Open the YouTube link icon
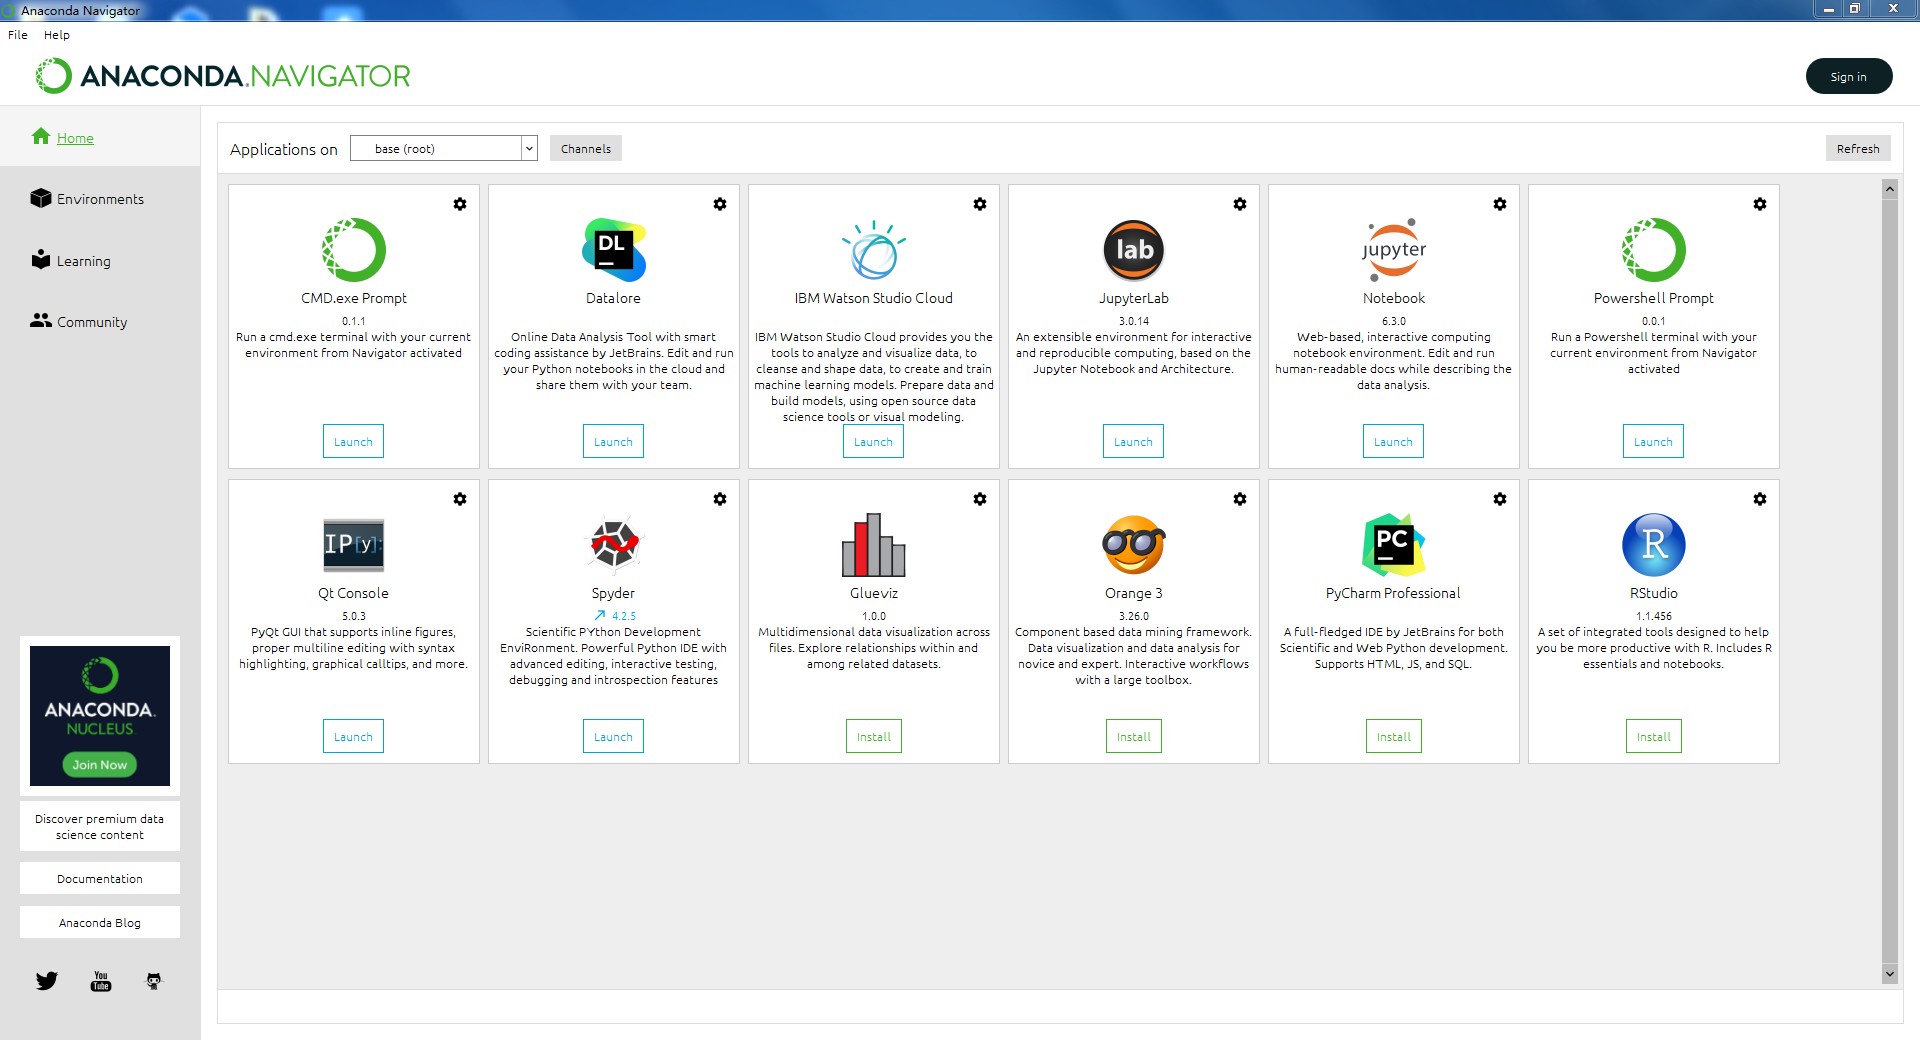 tap(101, 981)
